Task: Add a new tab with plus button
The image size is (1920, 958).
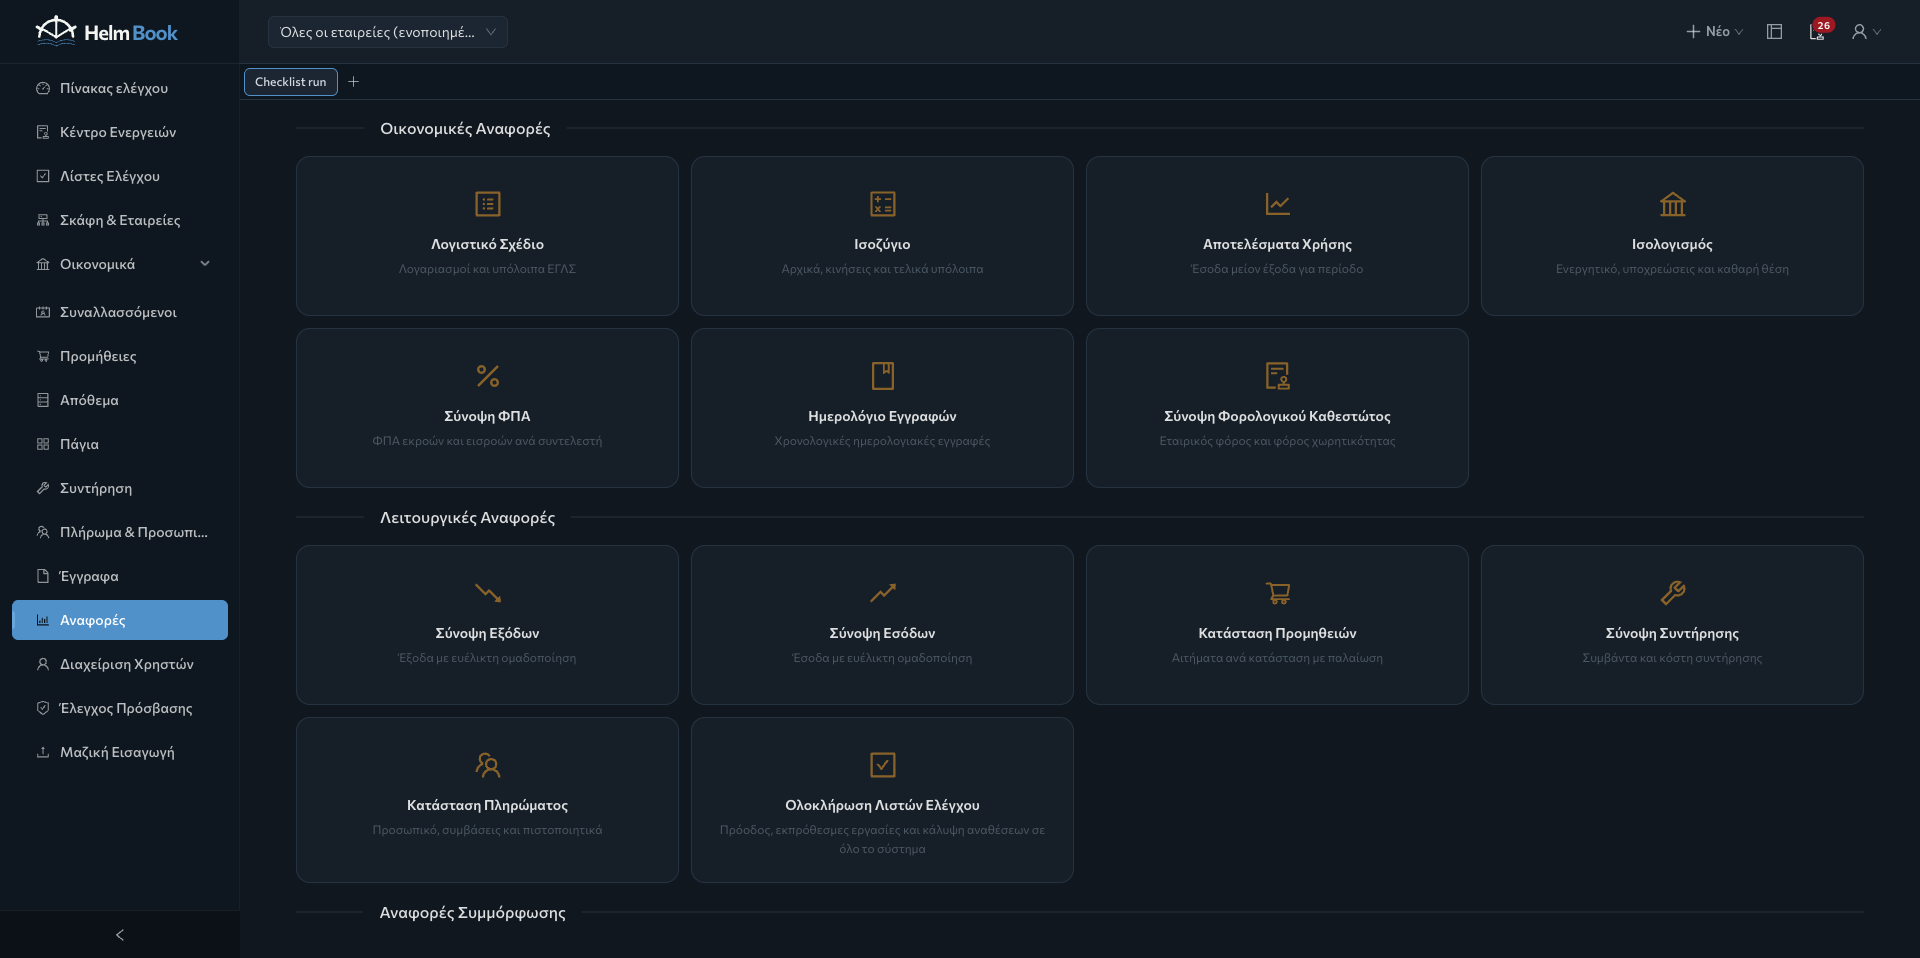Action: [x=353, y=82]
